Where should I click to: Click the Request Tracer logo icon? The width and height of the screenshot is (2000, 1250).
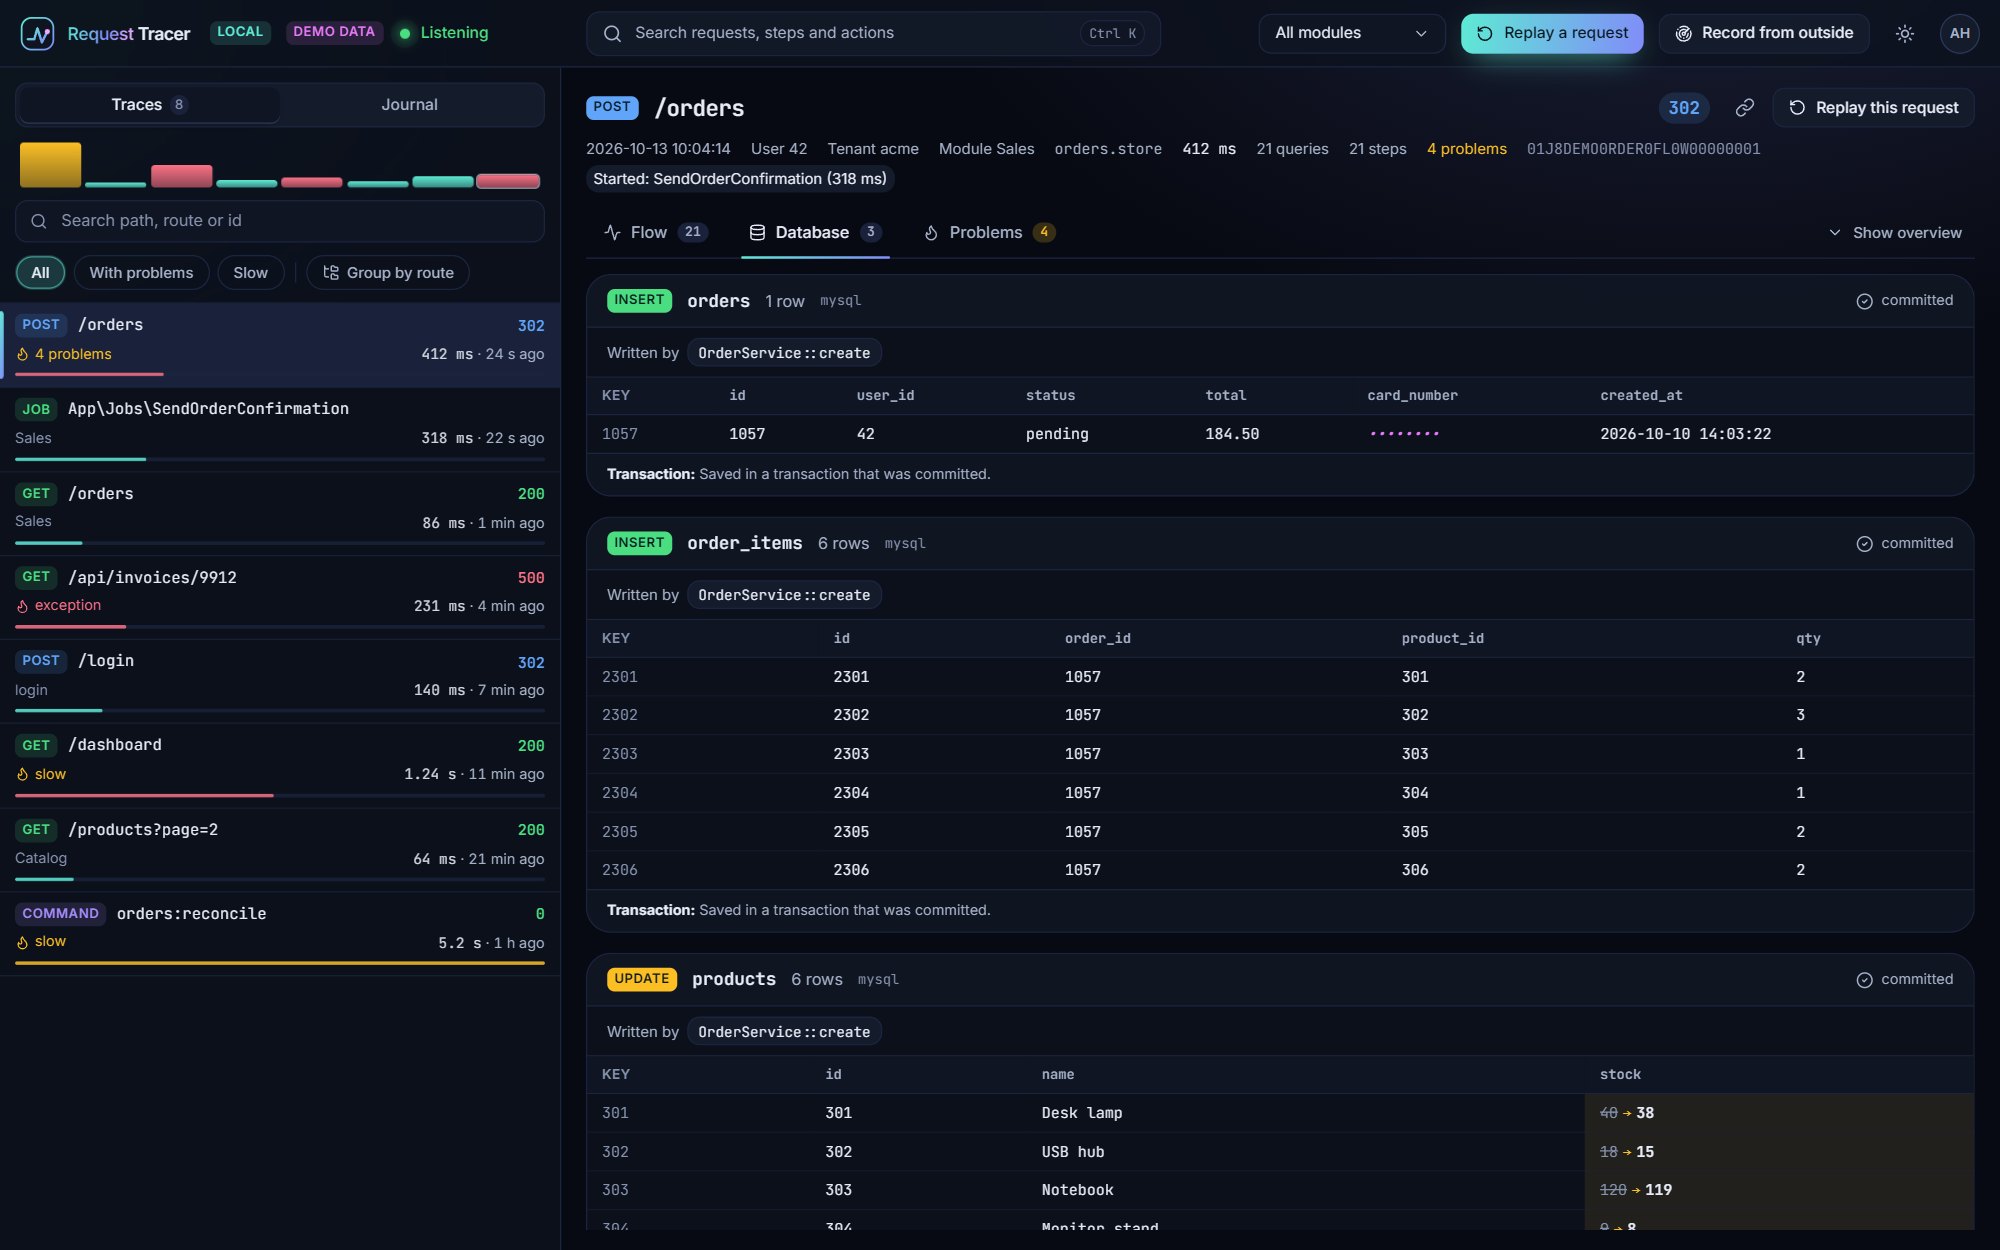(x=37, y=34)
